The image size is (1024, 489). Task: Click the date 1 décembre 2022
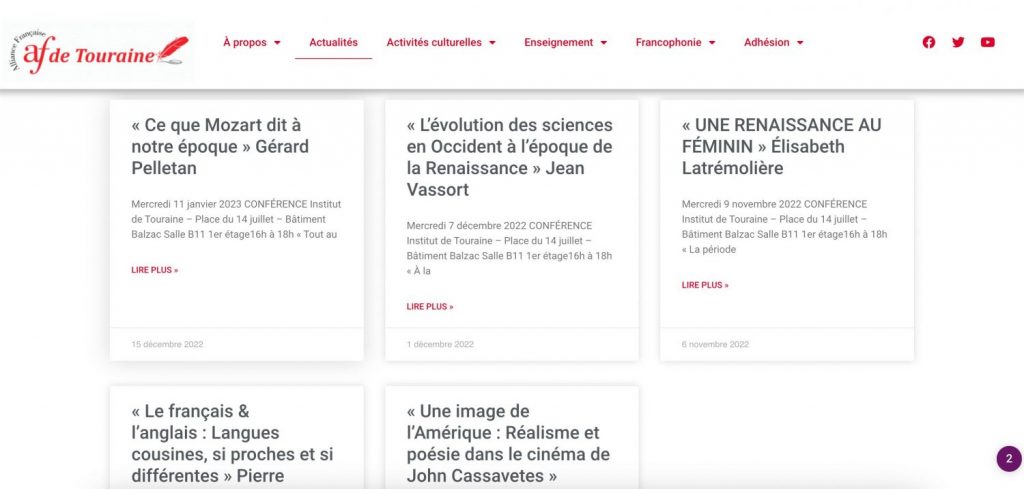[440, 344]
